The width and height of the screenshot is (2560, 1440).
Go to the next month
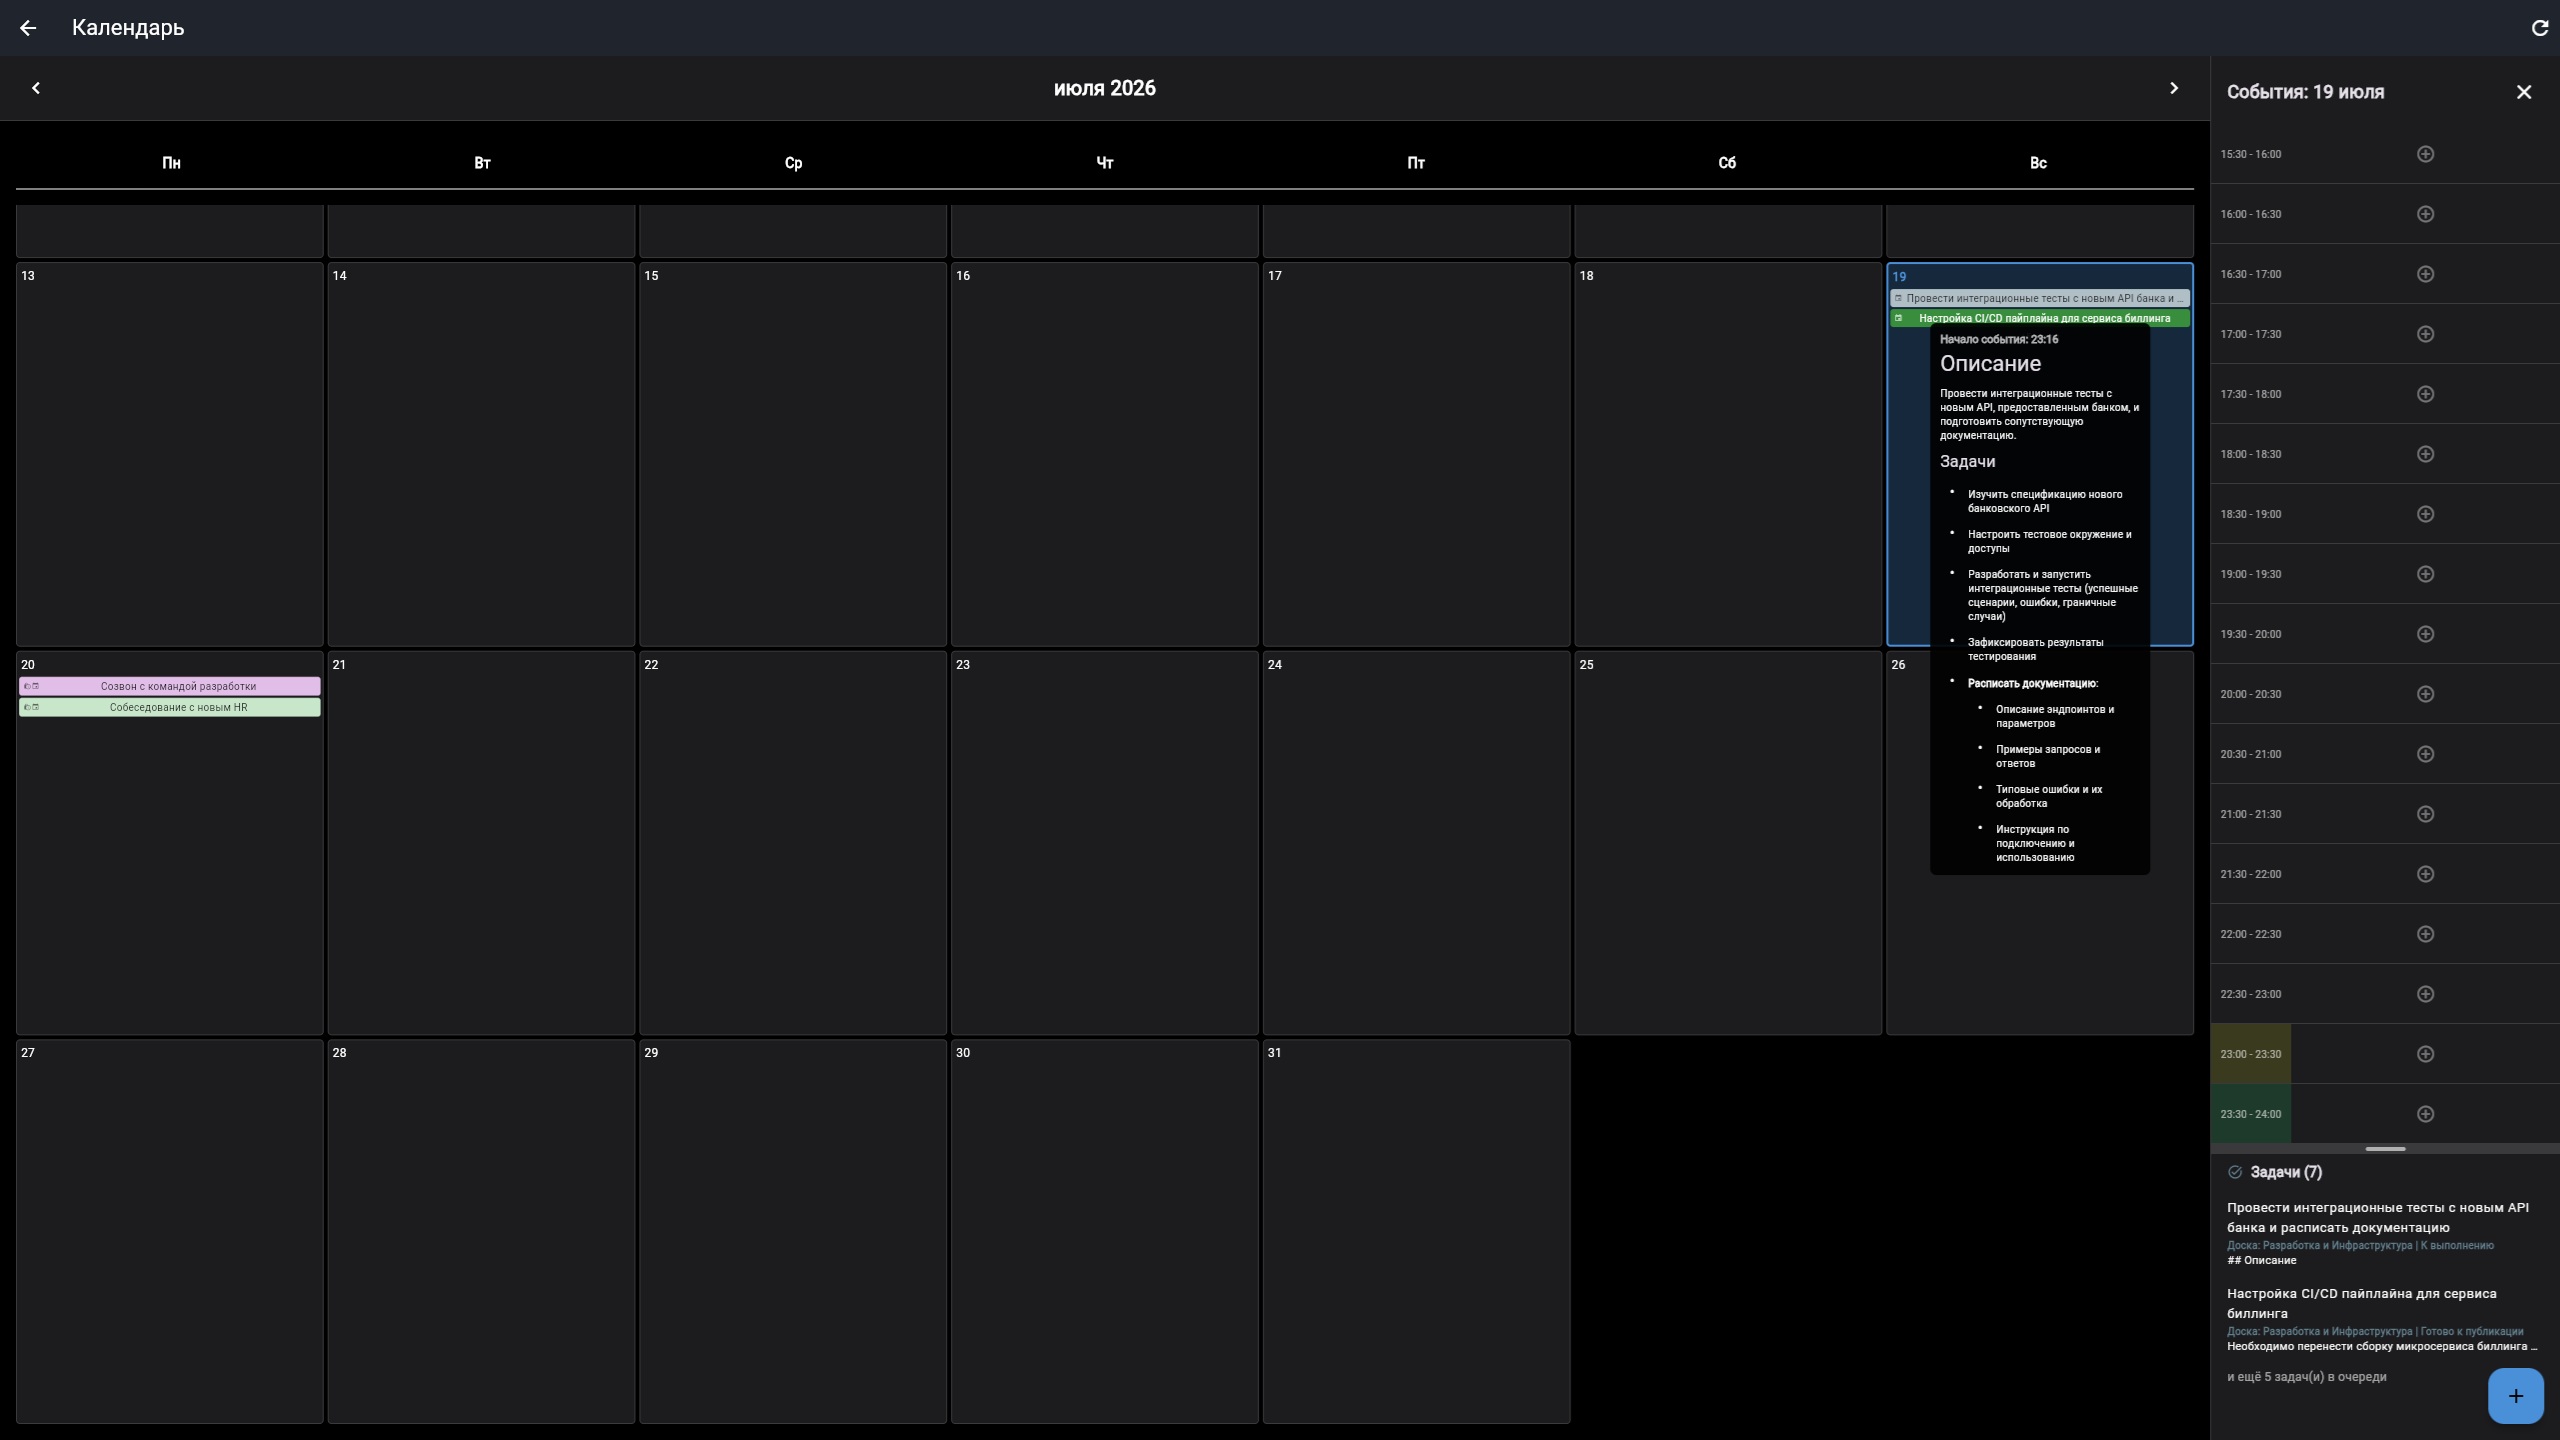tap(2173, 88)
